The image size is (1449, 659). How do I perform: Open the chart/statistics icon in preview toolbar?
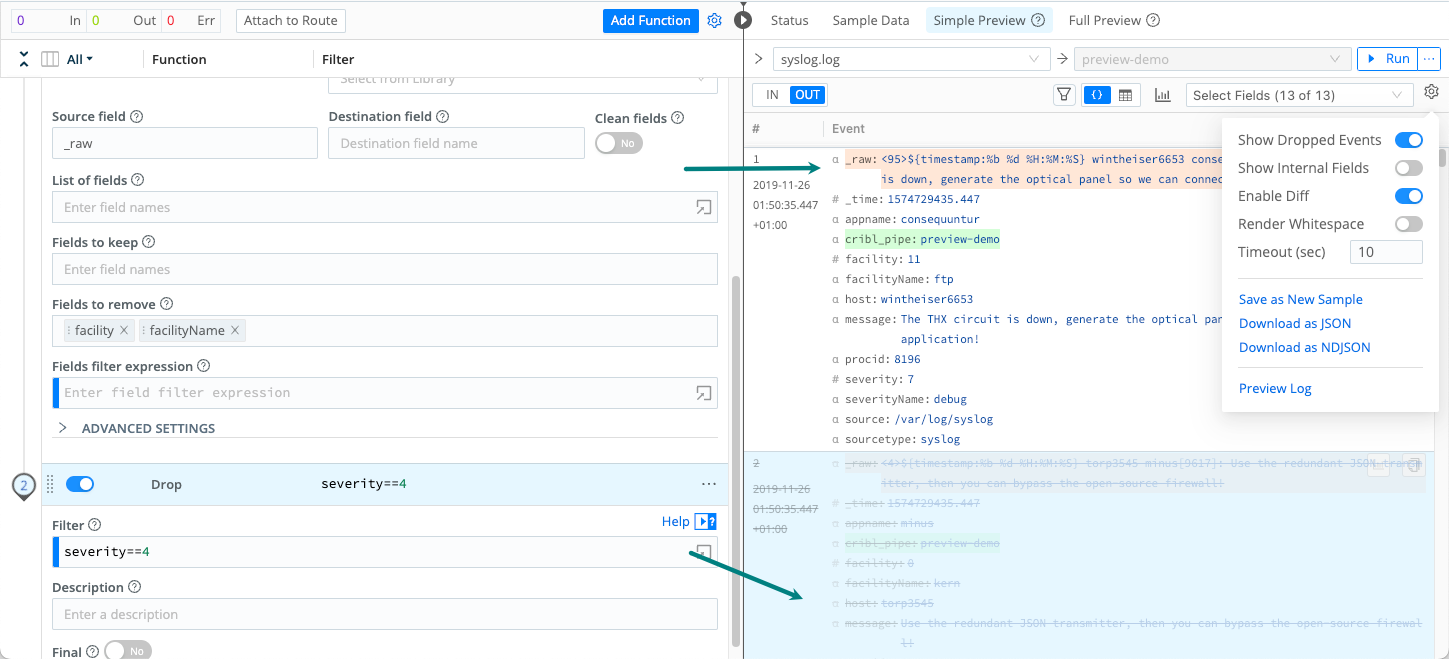pos(1162,94)
